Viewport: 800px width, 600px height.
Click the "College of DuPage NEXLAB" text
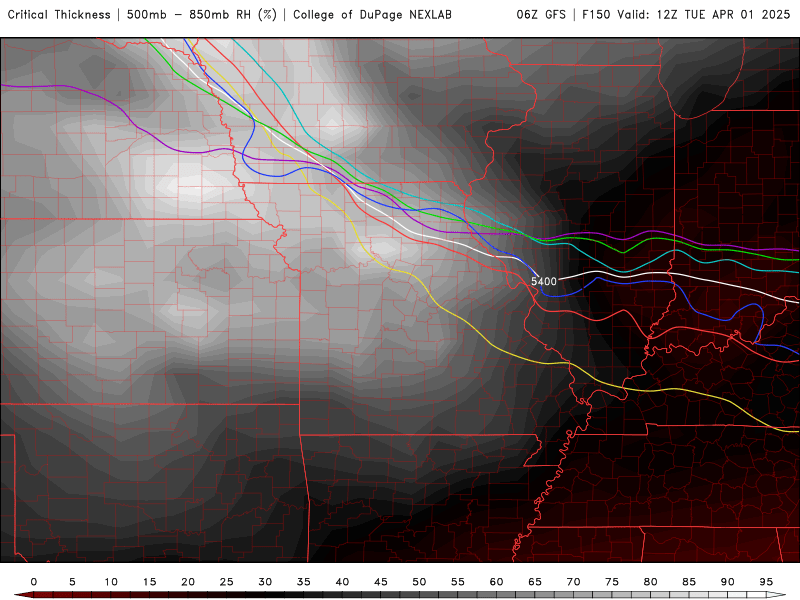pyautogui.click(x=372, y=15)
